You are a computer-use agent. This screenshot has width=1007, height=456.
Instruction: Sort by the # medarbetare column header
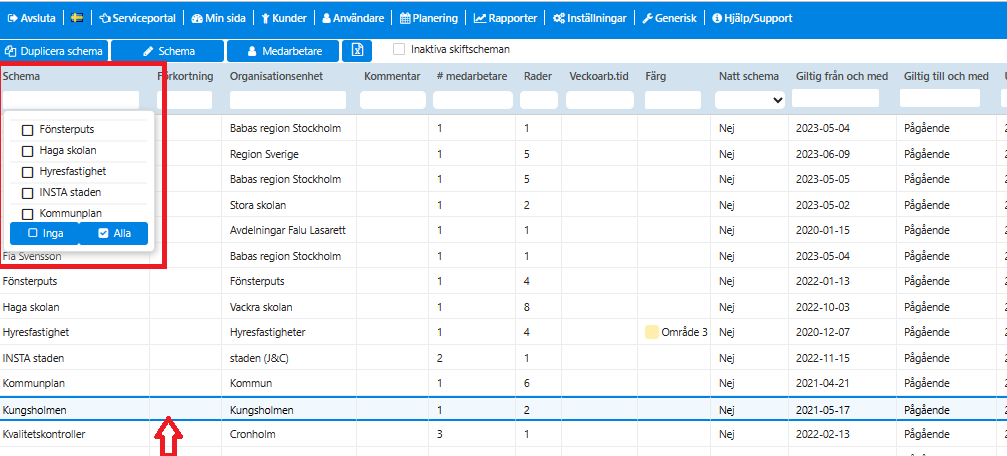[472, 76]
